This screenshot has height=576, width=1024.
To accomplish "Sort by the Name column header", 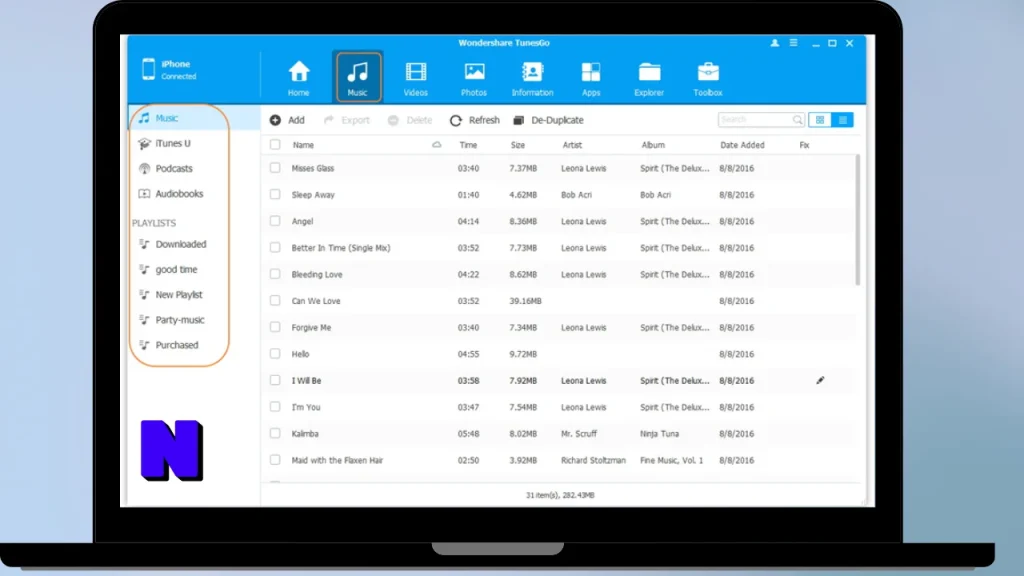I will pyautogui.click(x=303, y=145).
